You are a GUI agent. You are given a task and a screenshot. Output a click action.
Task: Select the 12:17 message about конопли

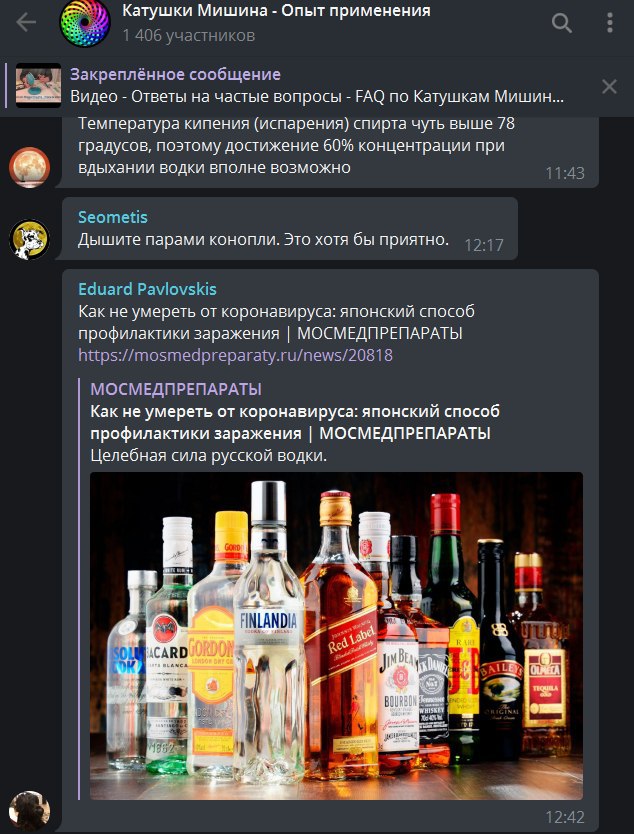click(290, 229)
